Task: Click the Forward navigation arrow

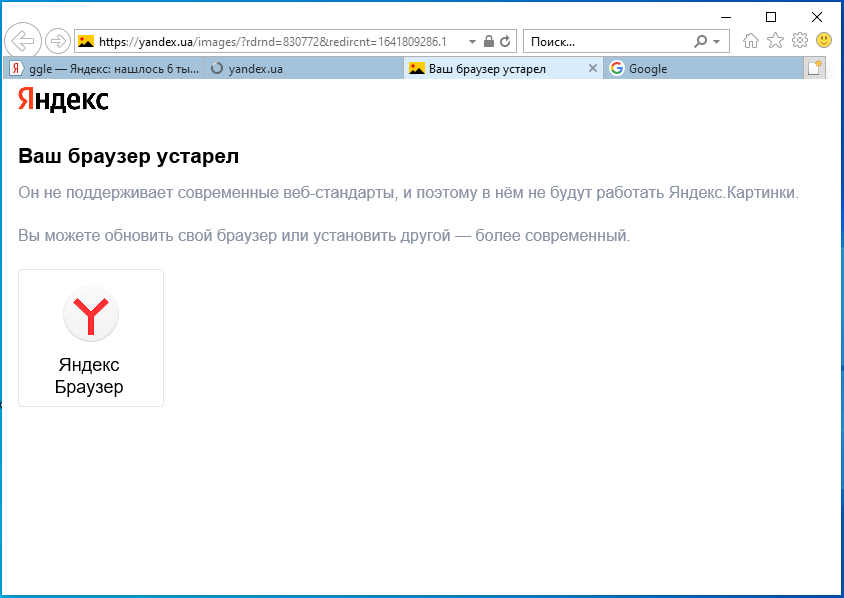Action: (x=58, y=41)
